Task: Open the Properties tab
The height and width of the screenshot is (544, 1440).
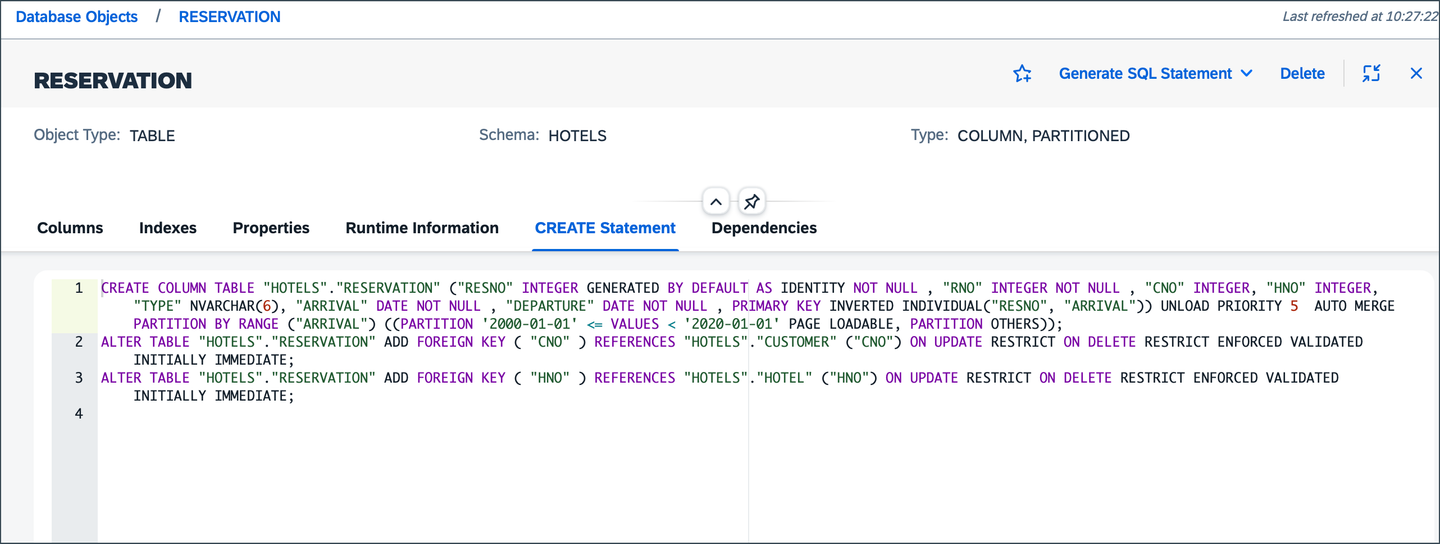Action: [x=271, y=228]
